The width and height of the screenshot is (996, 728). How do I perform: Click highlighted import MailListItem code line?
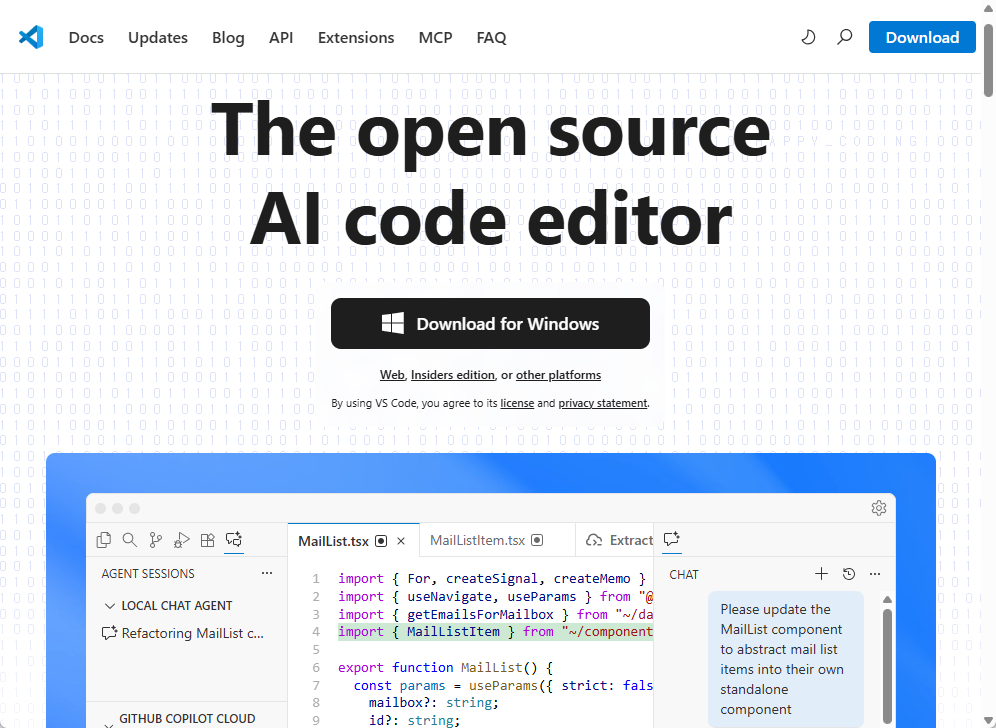(x=495, y=631)
